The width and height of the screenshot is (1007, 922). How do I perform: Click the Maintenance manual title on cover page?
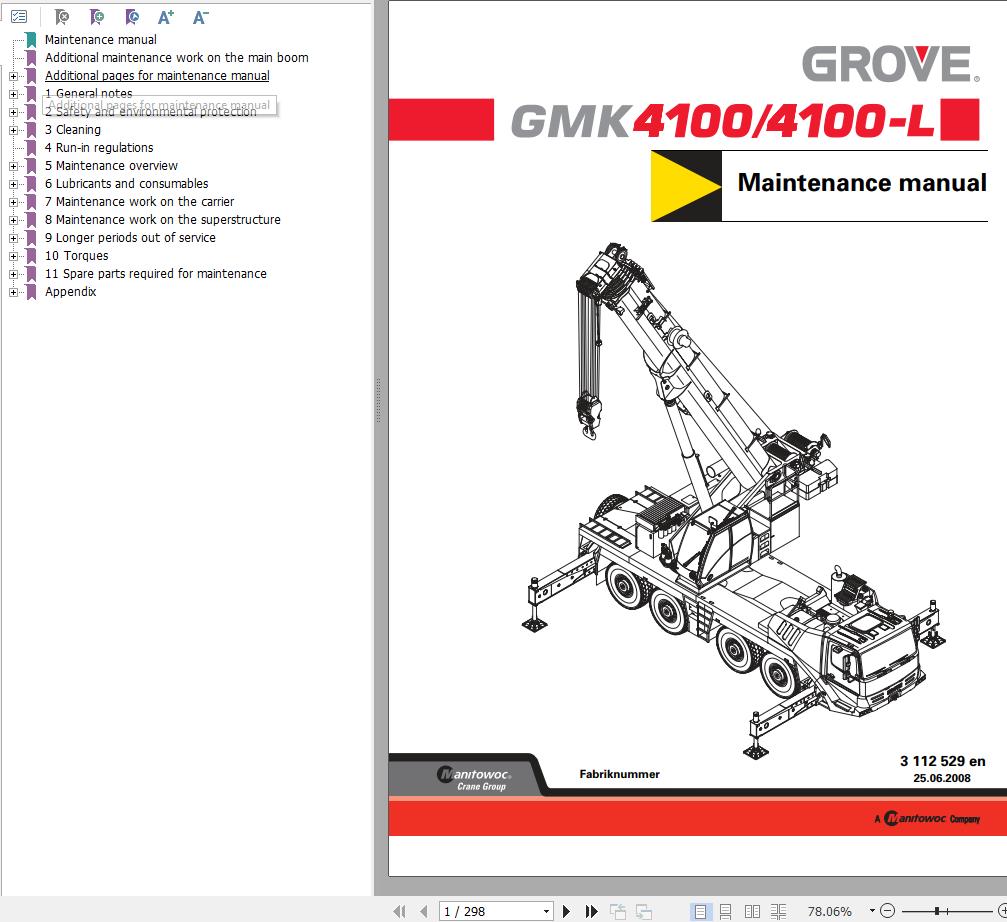(862, 182)
